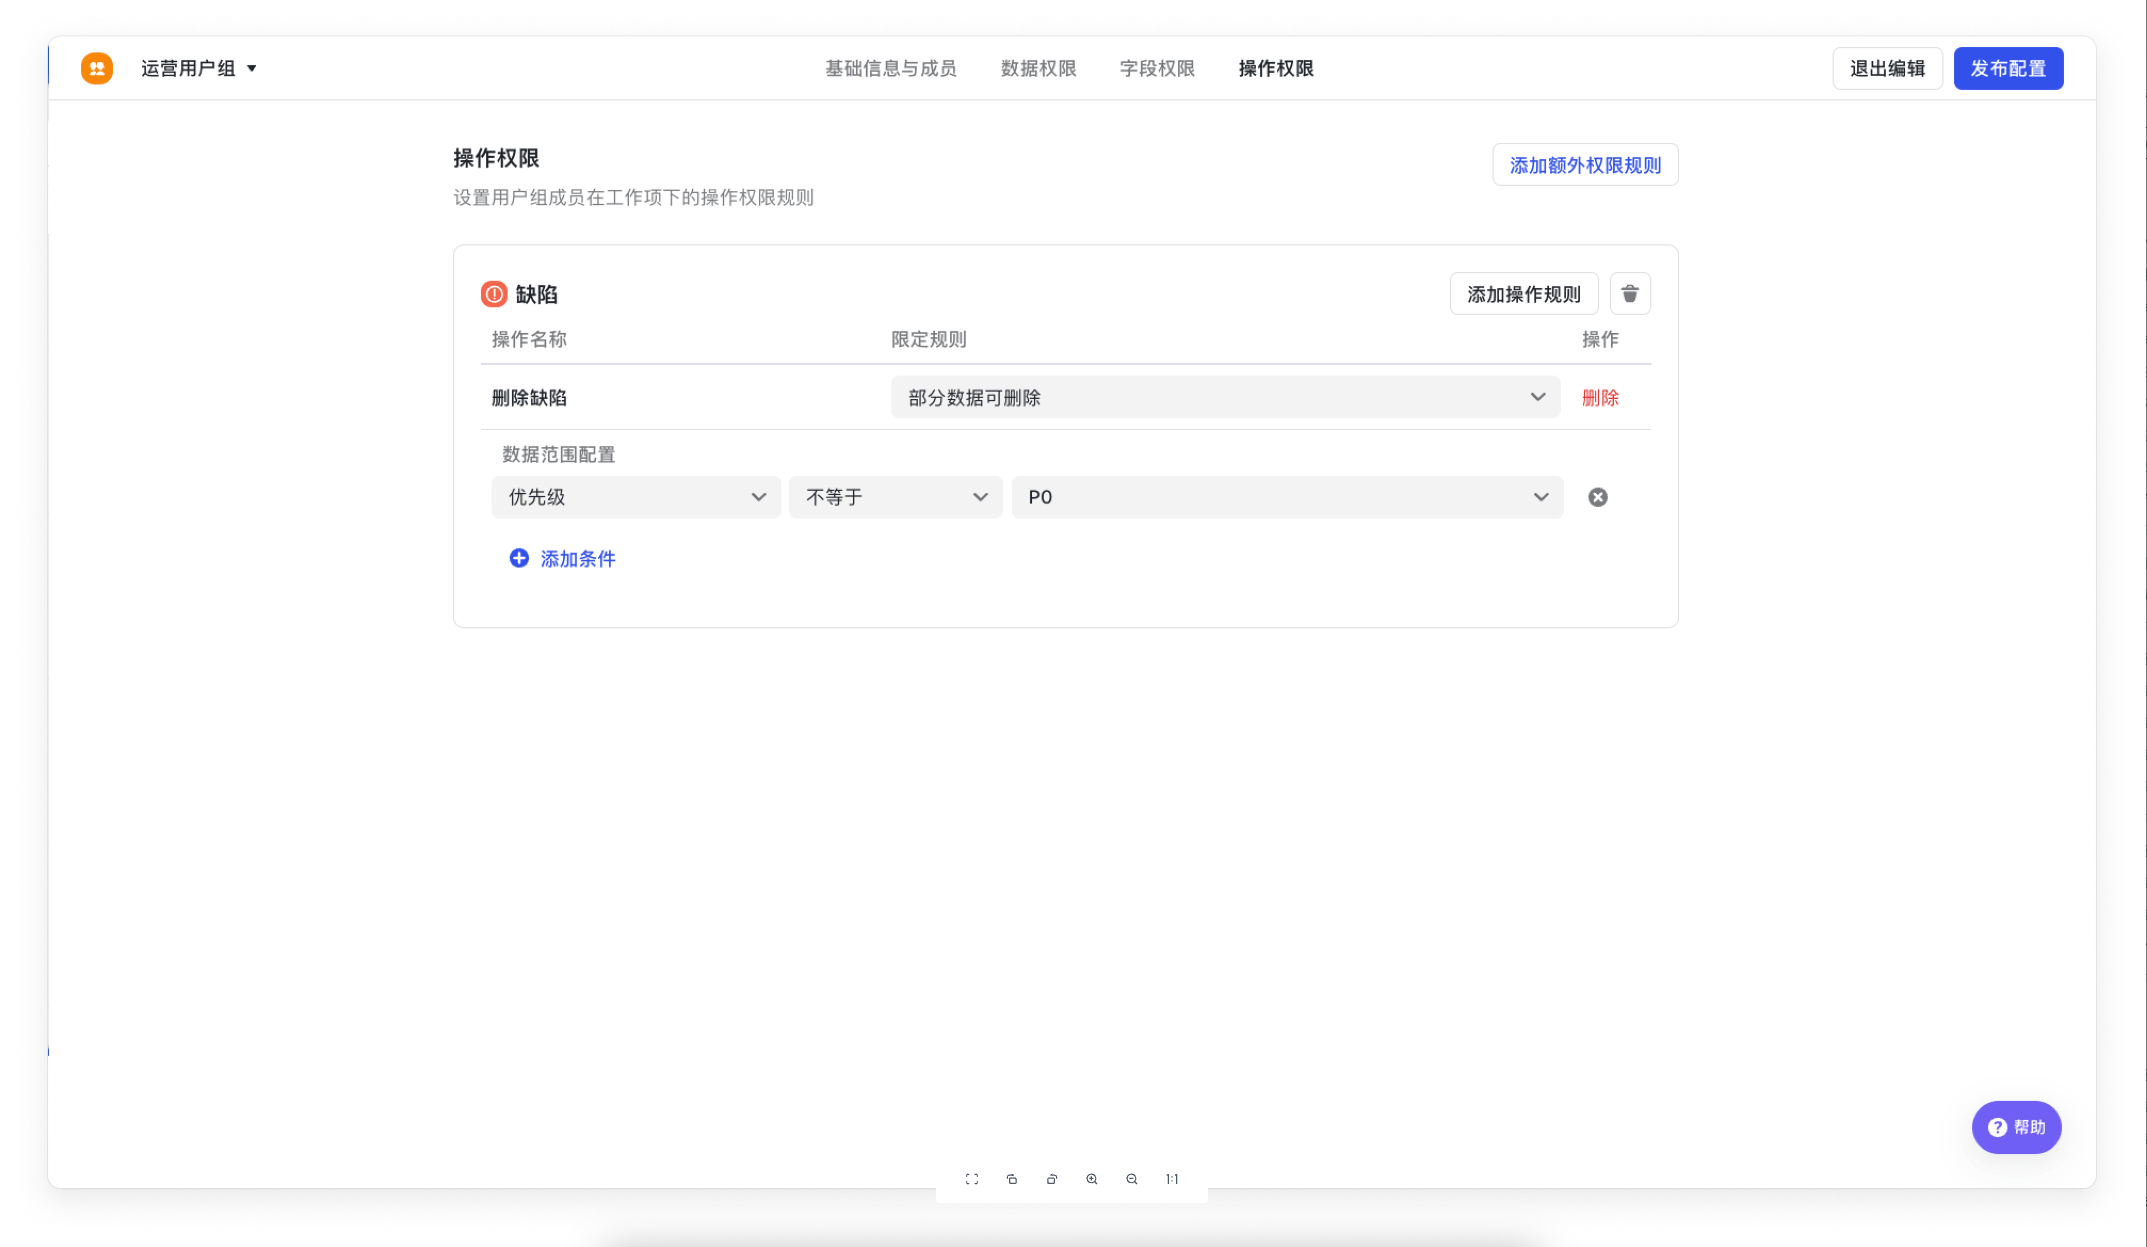This screenshot has height=1247, width=2147.
Task: Switch to the 字段权限 tab
Action: click(1157, 68)
